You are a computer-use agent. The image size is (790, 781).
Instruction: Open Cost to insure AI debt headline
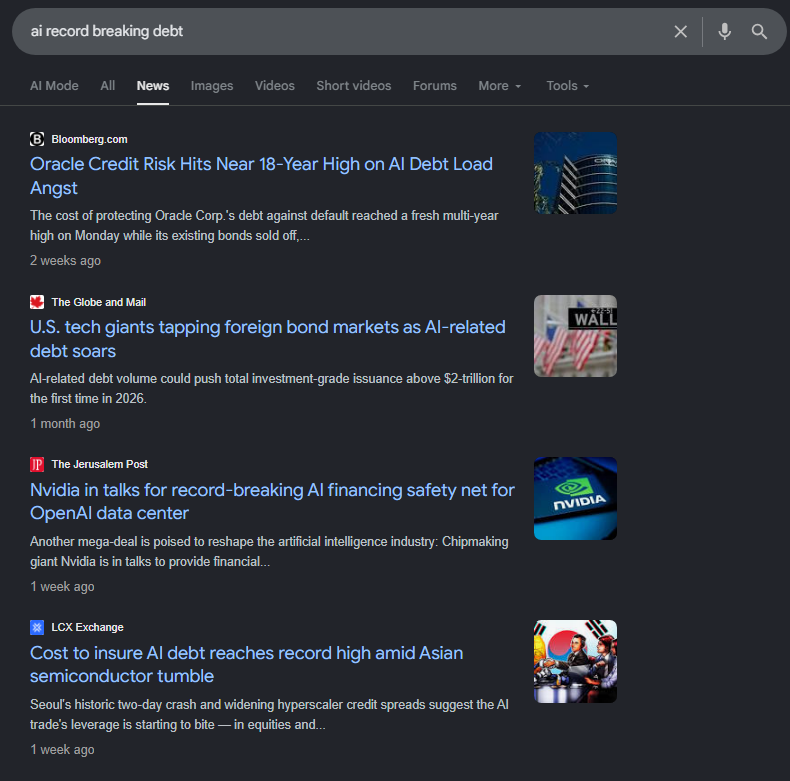246,664
